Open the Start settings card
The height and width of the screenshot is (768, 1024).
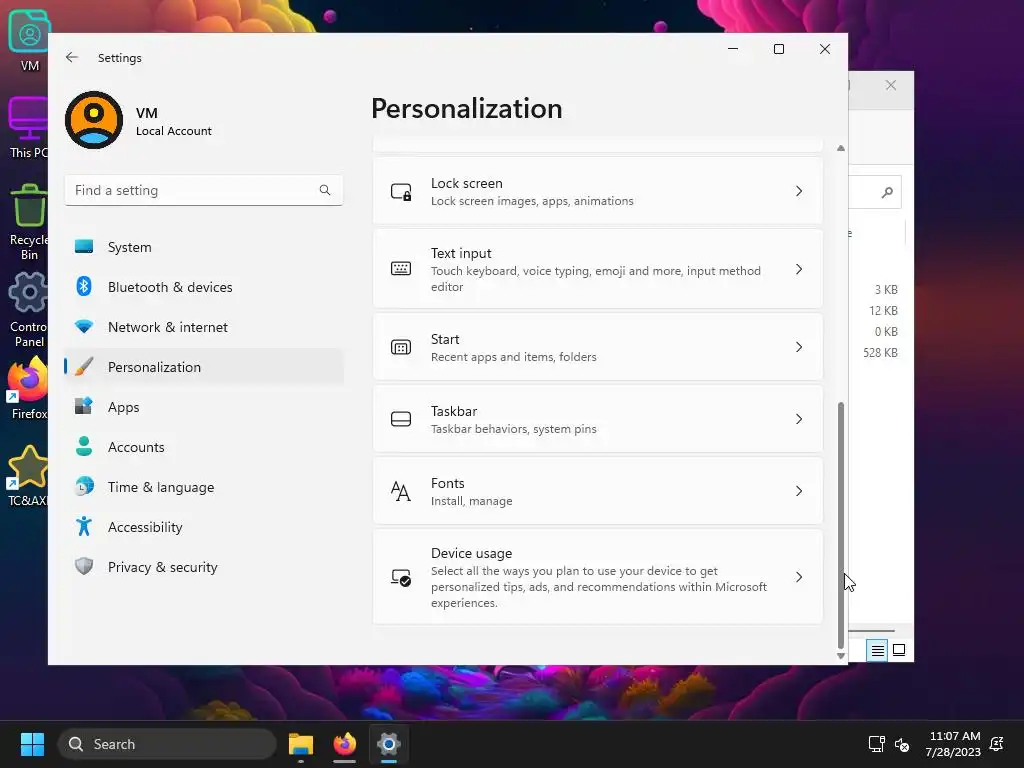598,347
